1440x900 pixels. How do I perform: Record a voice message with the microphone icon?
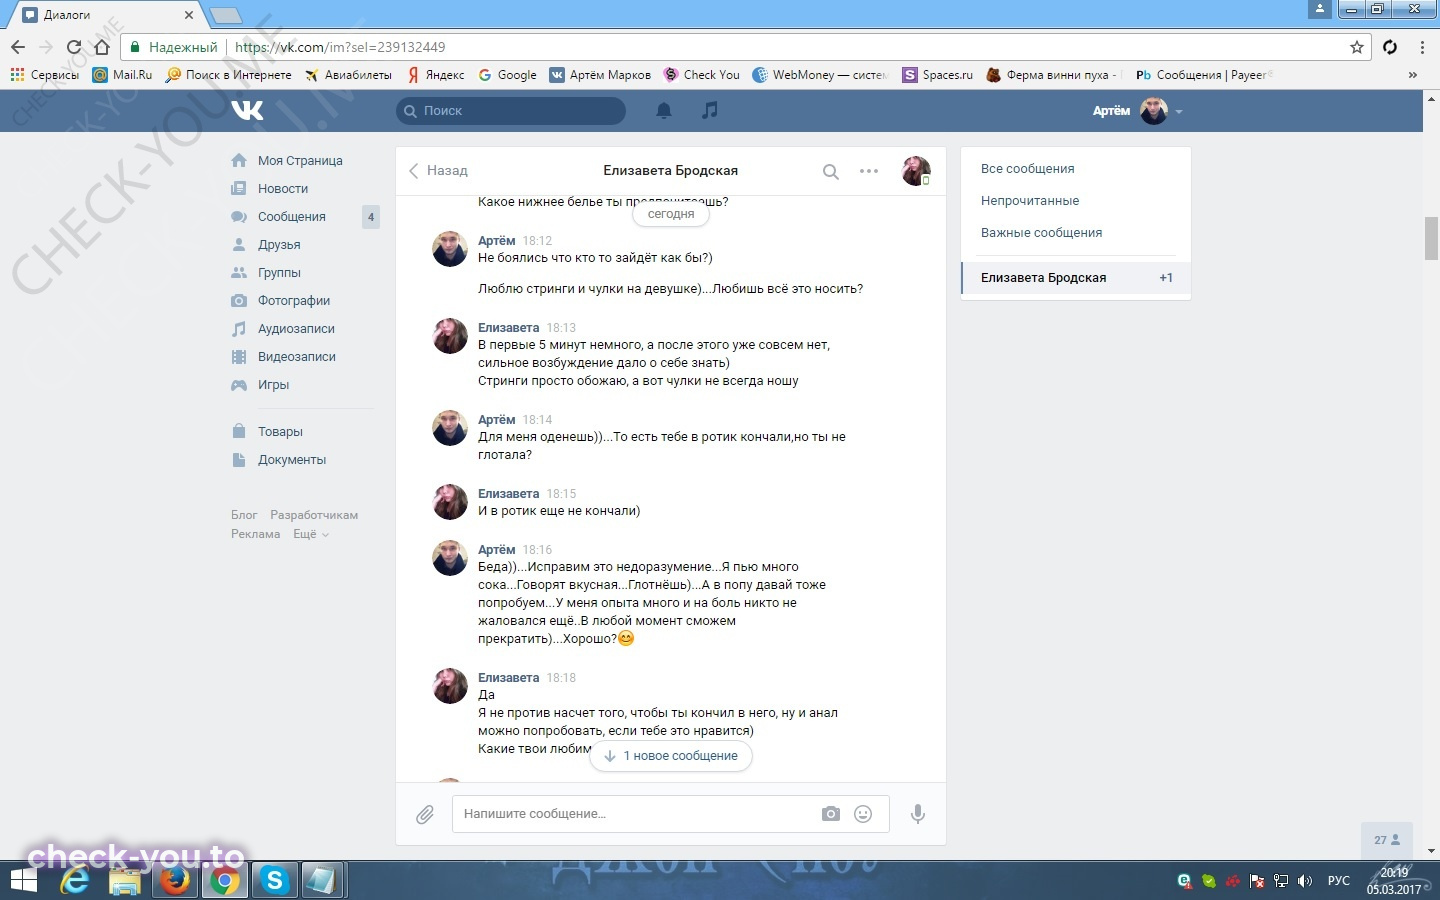918,814
